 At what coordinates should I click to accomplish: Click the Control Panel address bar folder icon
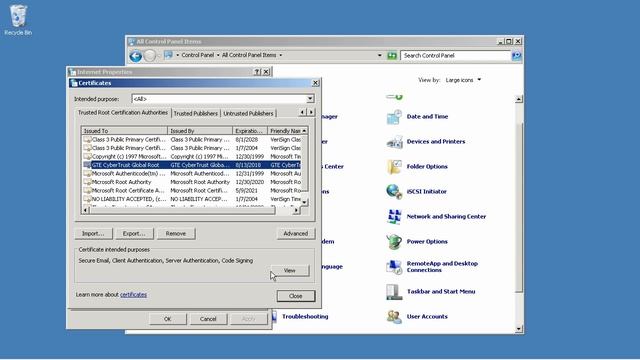(x=168, y=55)
